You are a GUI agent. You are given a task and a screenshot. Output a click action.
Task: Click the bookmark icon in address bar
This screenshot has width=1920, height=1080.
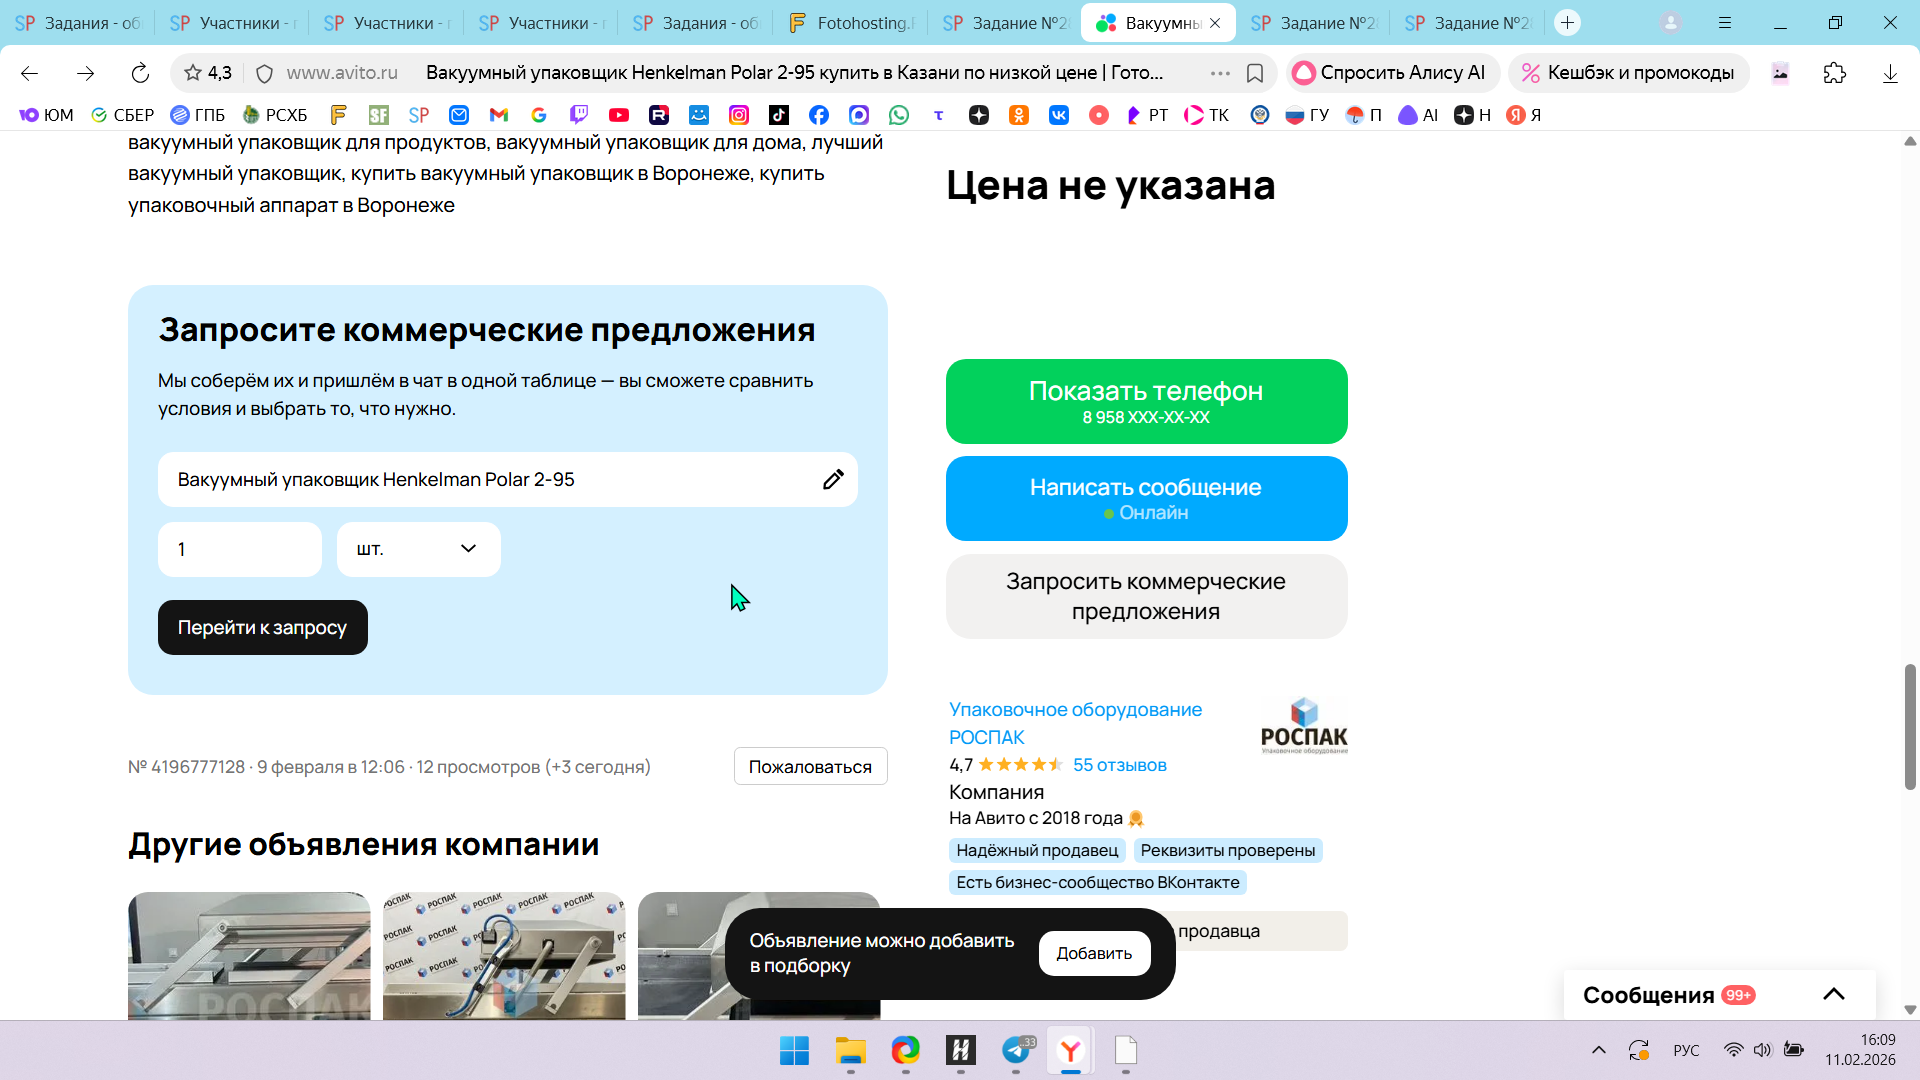[1255, 73]
